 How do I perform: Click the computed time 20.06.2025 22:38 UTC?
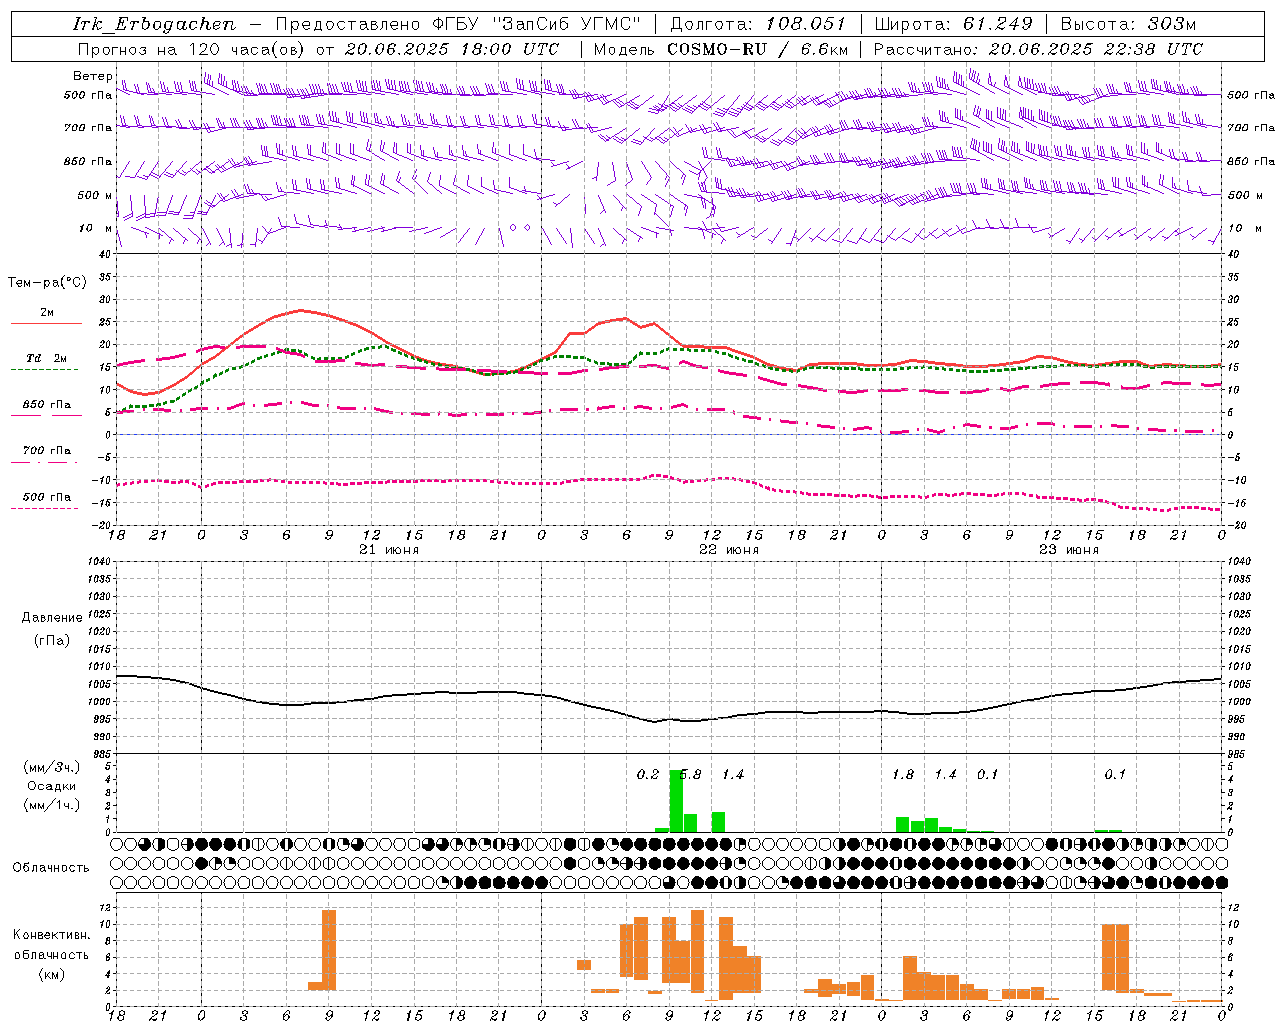tap(1095, 49)
